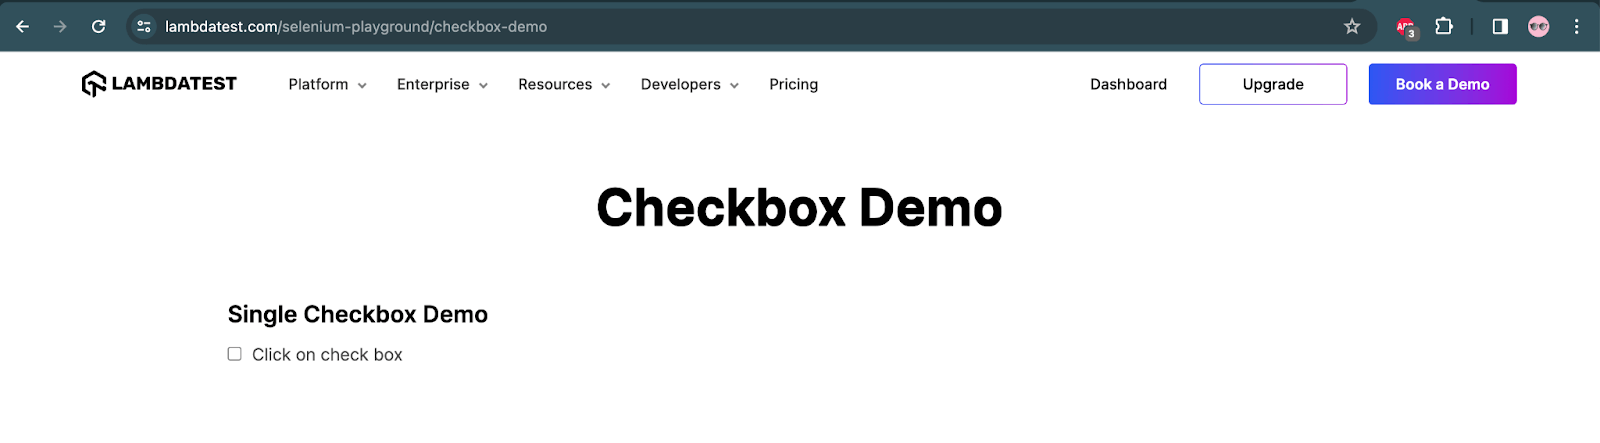Go back with the browser back arrow
Image resolution: width=1600 pixels, height=443 pixels.
coord(22,27)
